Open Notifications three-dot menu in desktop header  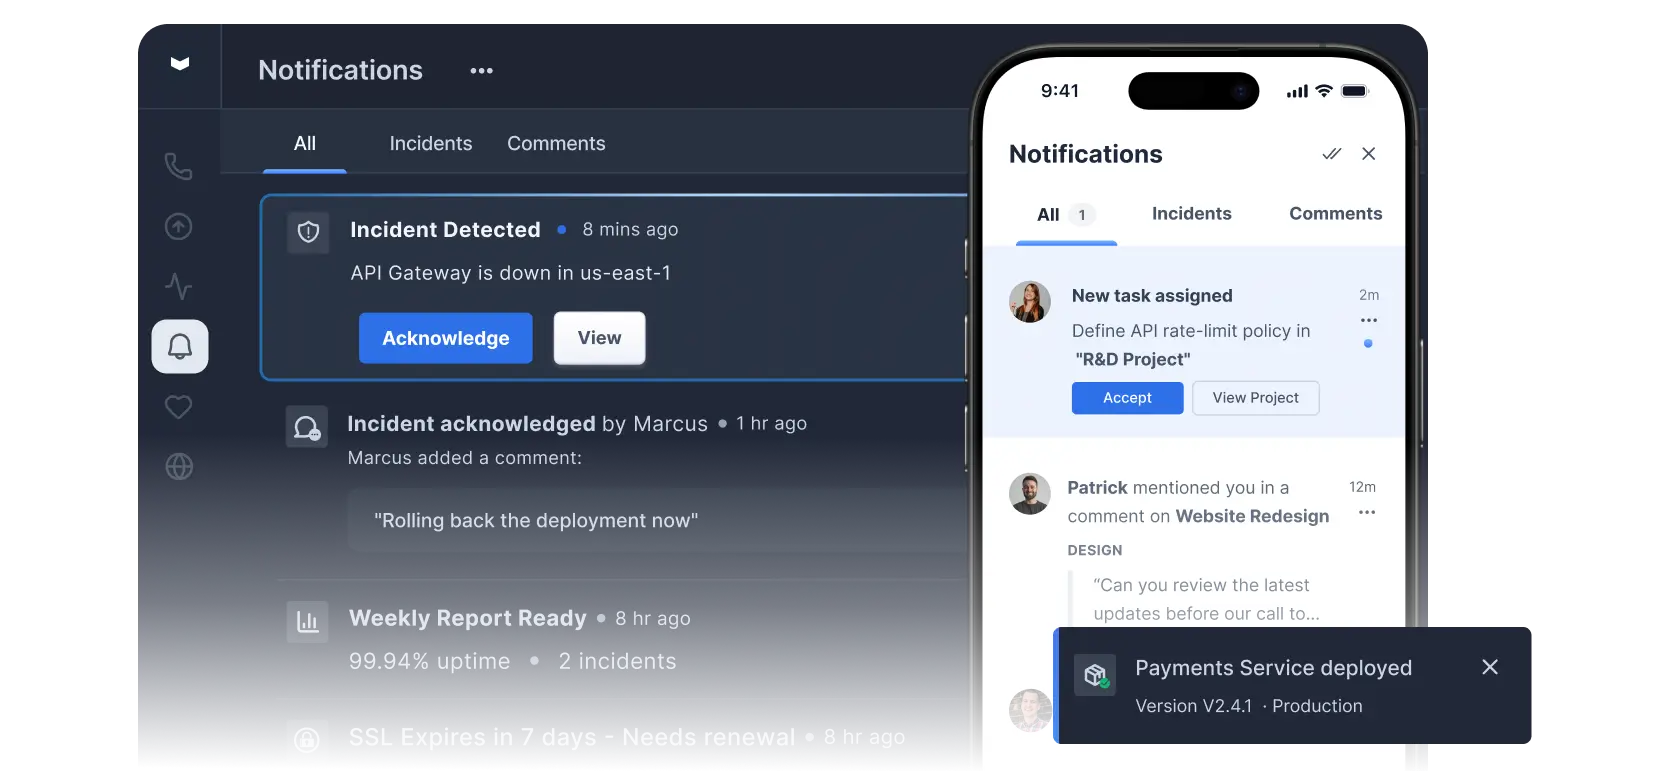click(x=482, y=71)
